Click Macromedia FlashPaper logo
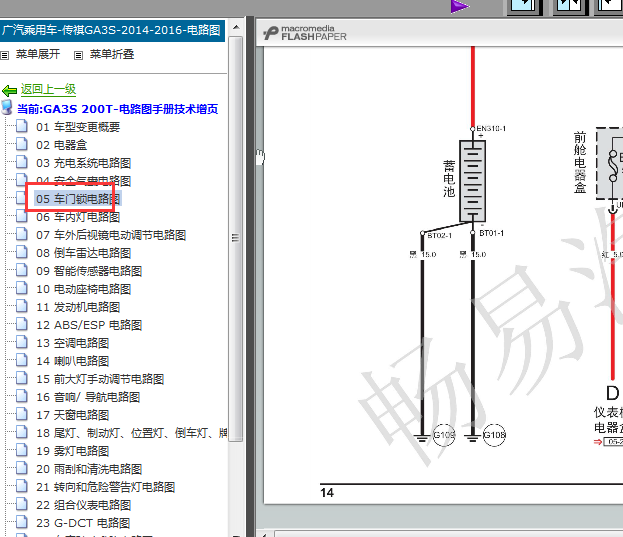Image resolution: width=623 pixels, height=537 pixels. [305, 33]
